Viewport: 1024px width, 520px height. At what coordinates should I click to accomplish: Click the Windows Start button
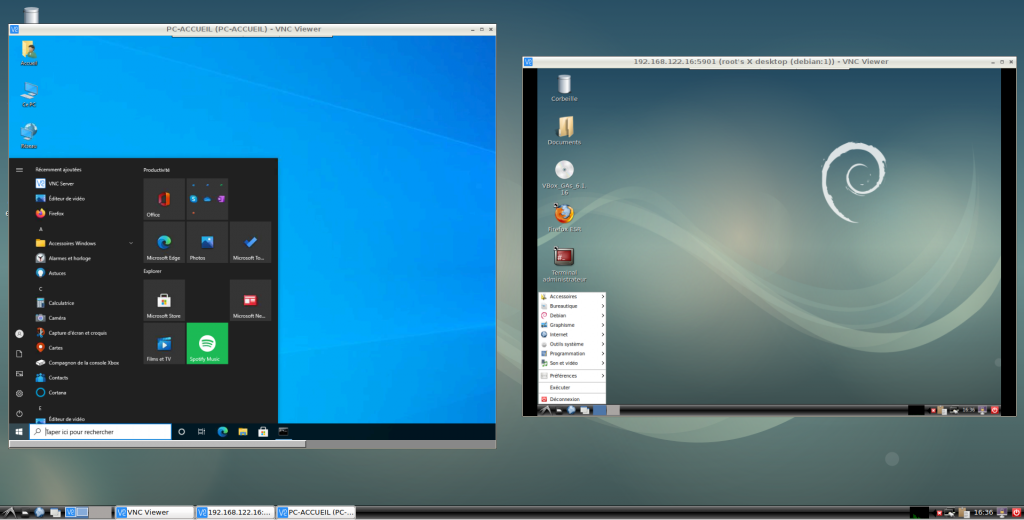pos(19,432)
